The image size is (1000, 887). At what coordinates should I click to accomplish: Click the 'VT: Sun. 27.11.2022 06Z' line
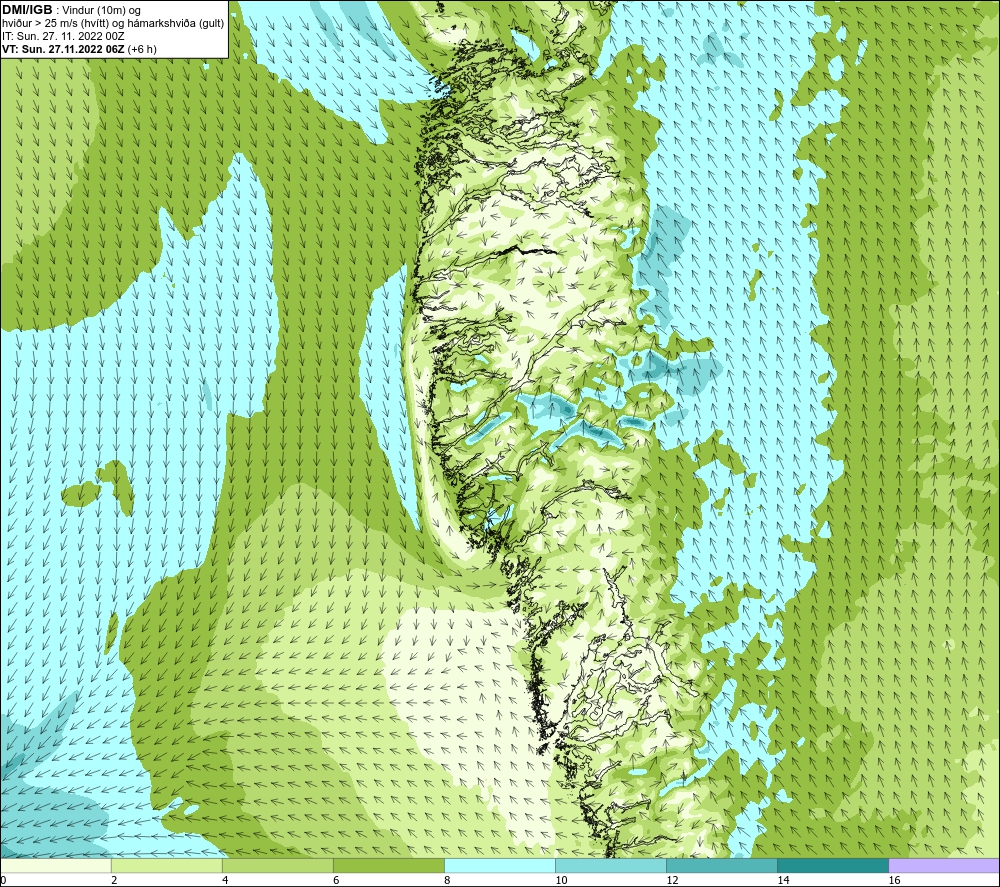pyautogui.click(x=79, y=49)
